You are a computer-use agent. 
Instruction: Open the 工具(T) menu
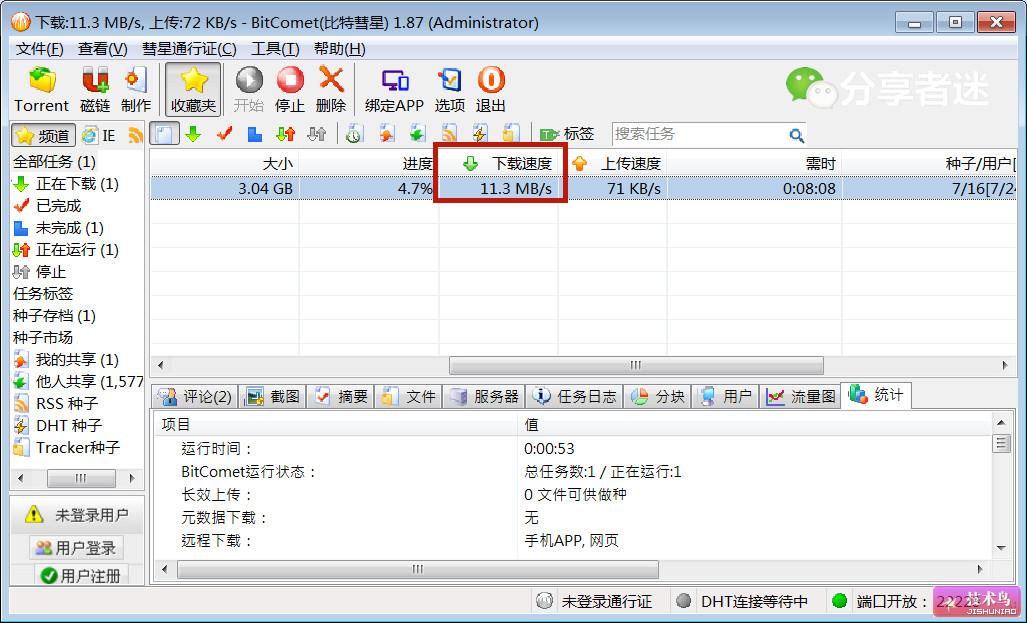click(x=275, y=49)
